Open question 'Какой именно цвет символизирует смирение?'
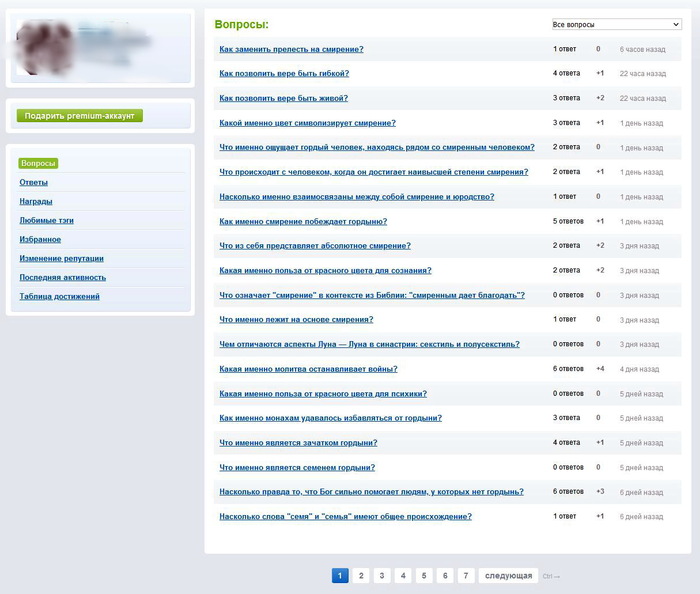The width and height of the screenshot is (700, 594). 307,123
